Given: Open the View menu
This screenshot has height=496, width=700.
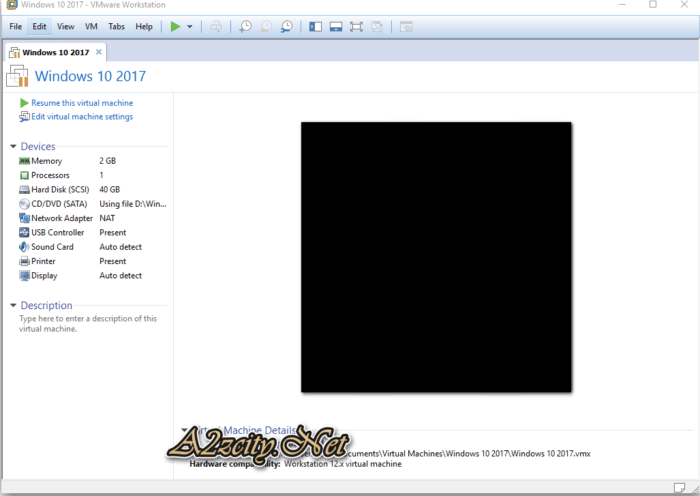Looking at the screenshot, I should point(66,27).
